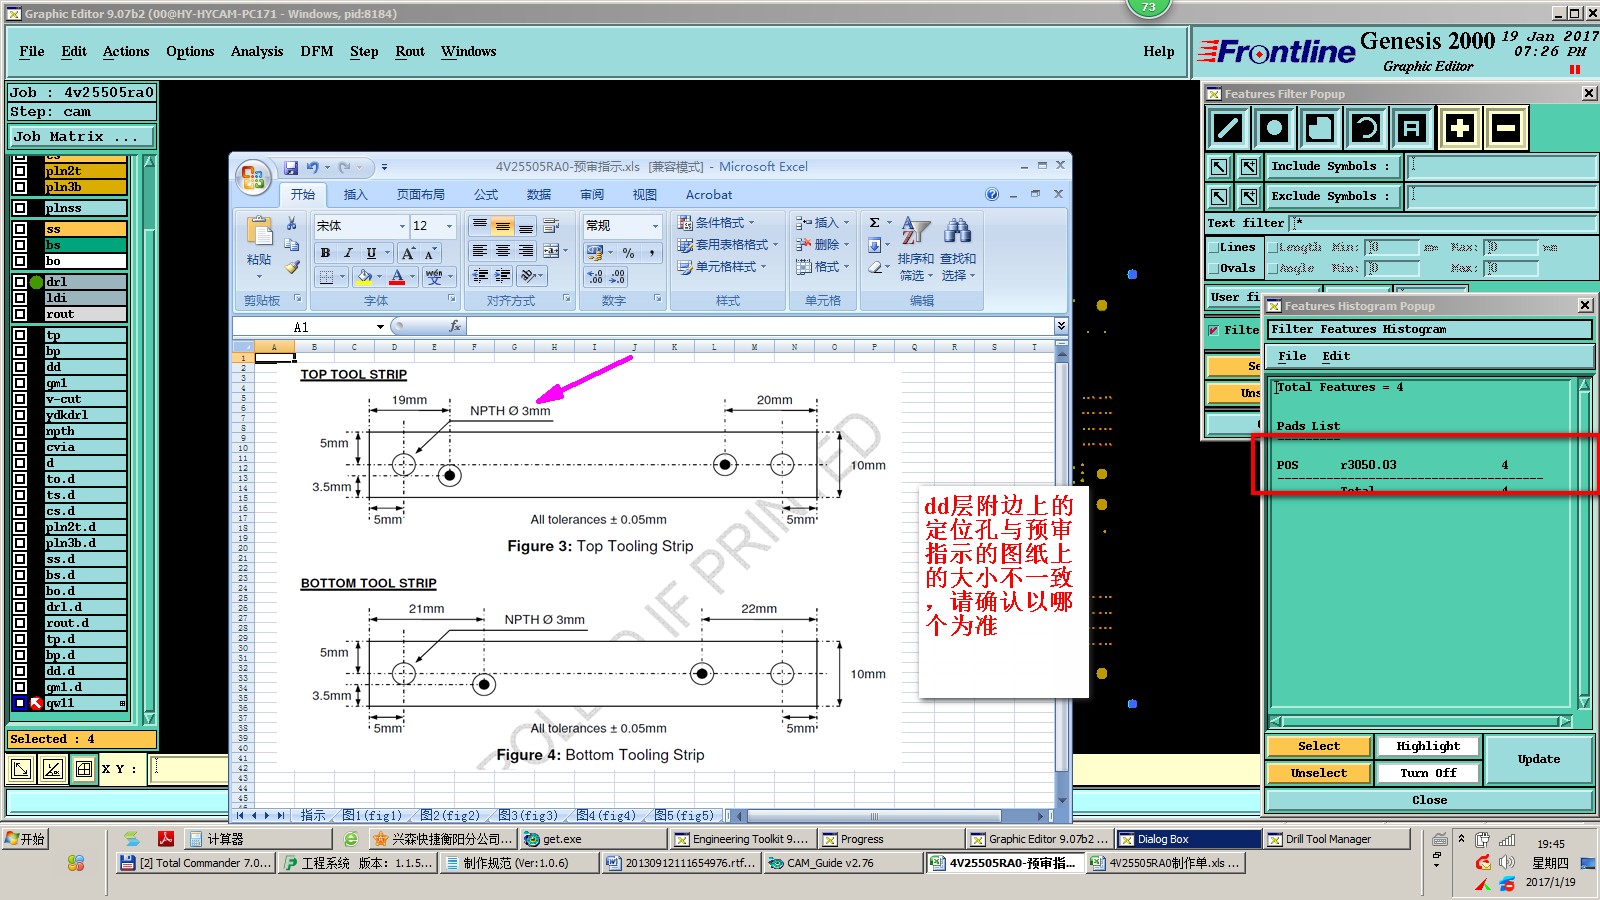The height and width of the screenshot is (900, 1600).
Task: Open the Cell Styles dropdown (单元格样式)
Action: coord(722,267)
